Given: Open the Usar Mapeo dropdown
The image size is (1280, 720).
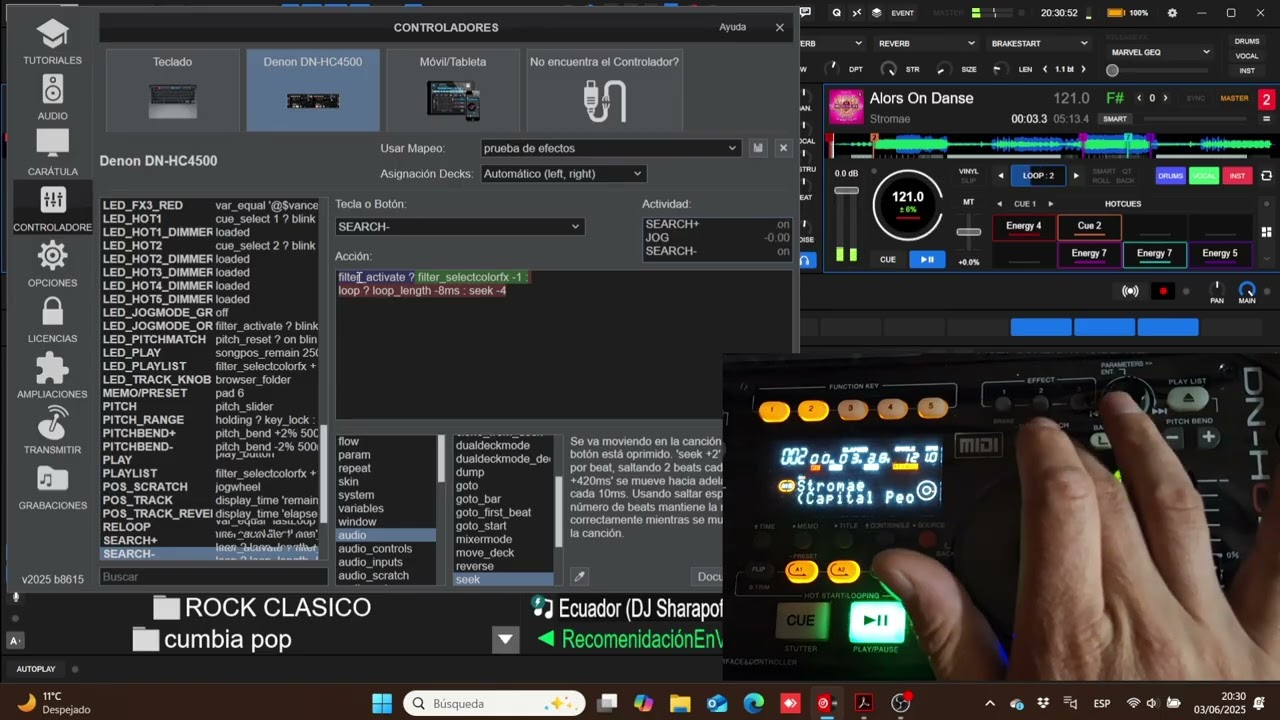Looking at the screenshot, I should tap(610, 148).
